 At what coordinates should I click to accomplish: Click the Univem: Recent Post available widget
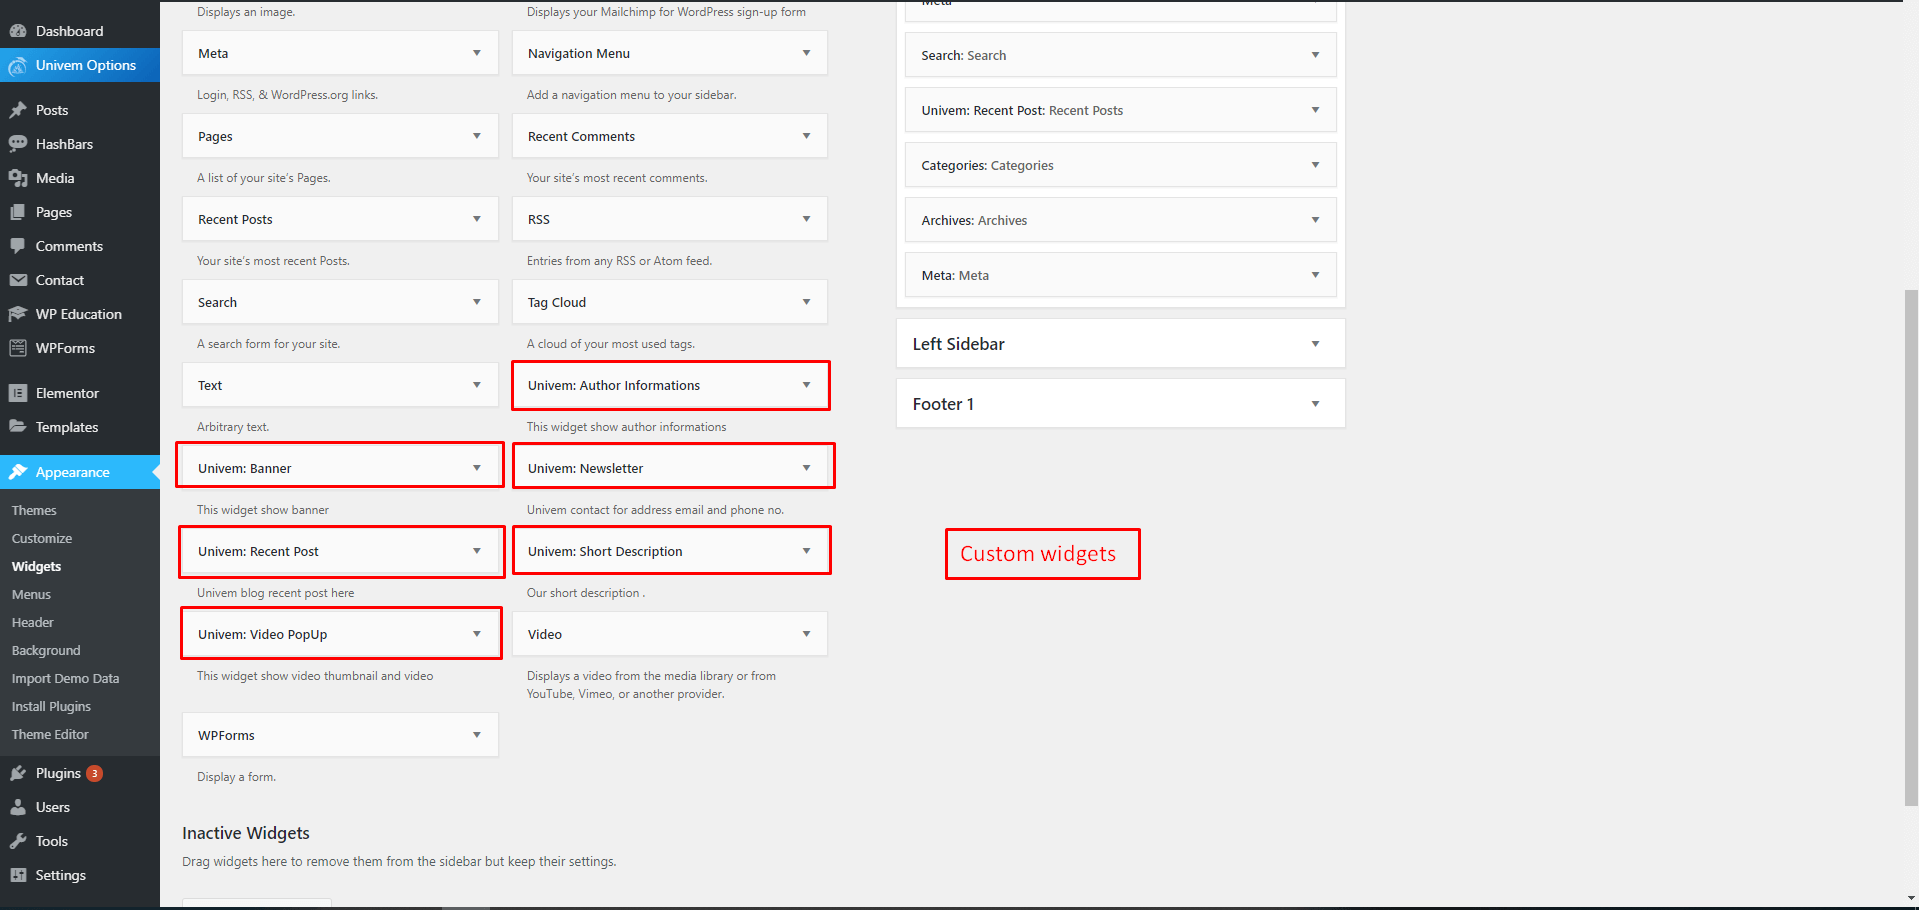[340, 551]
